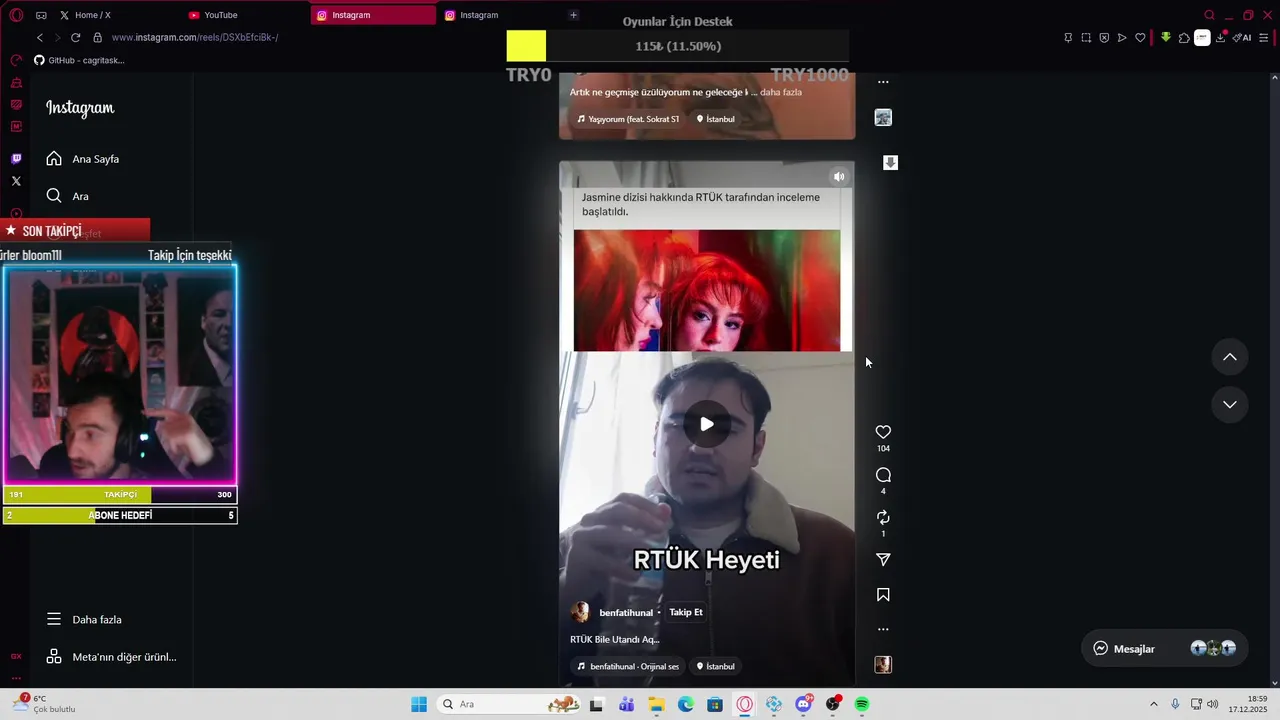Click benfatihunal profile picture
This screenshot has height=720, width=1280.
pyautogui.click(x=580, y=612)
